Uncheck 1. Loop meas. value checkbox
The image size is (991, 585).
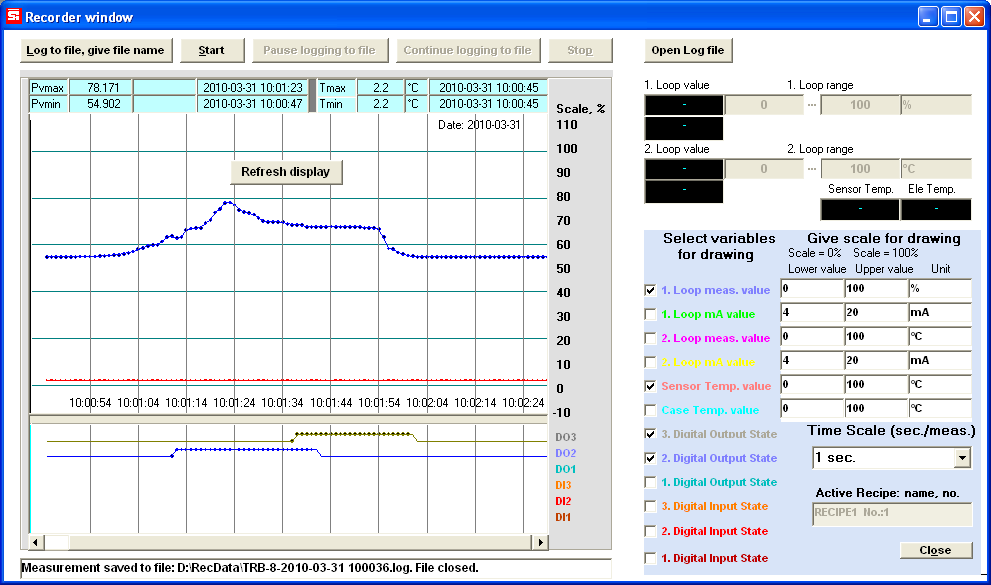point(650,290)
